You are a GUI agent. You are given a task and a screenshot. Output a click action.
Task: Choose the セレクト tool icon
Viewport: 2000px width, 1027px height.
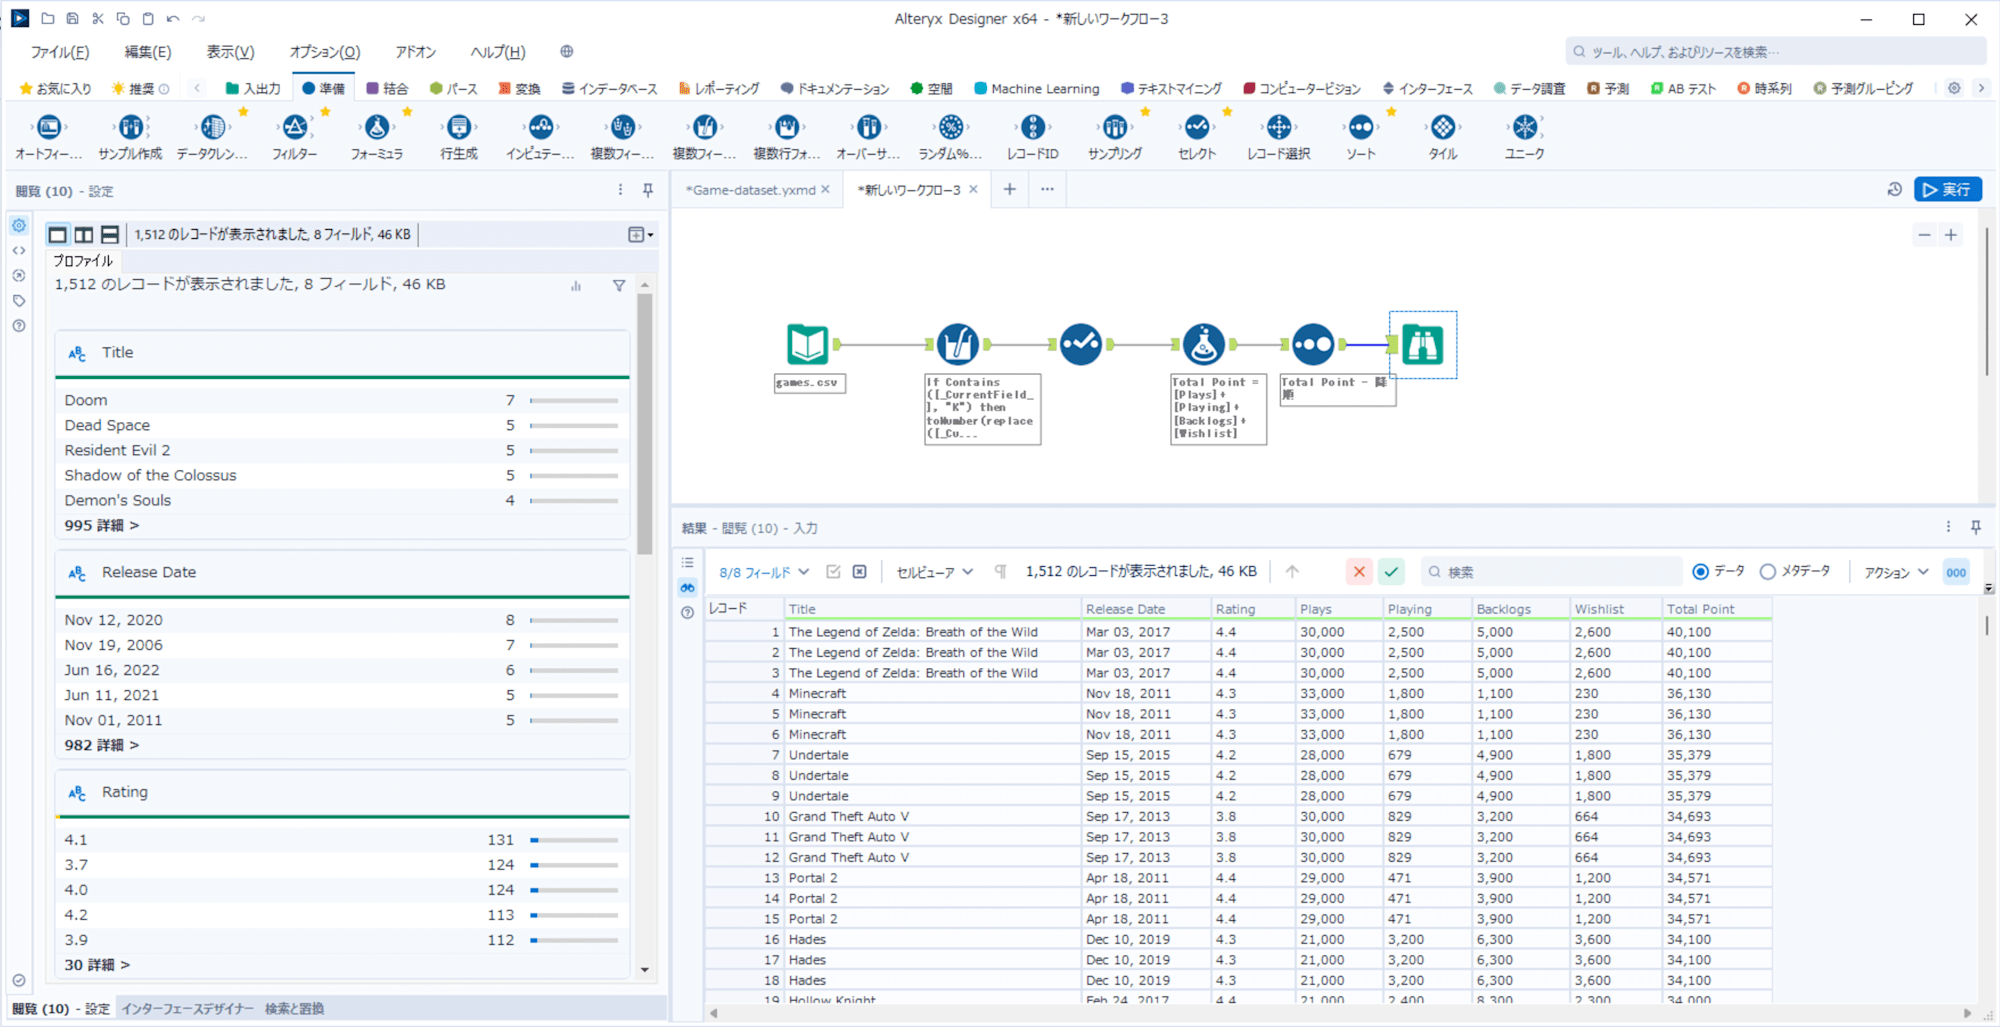point(1197,127)
